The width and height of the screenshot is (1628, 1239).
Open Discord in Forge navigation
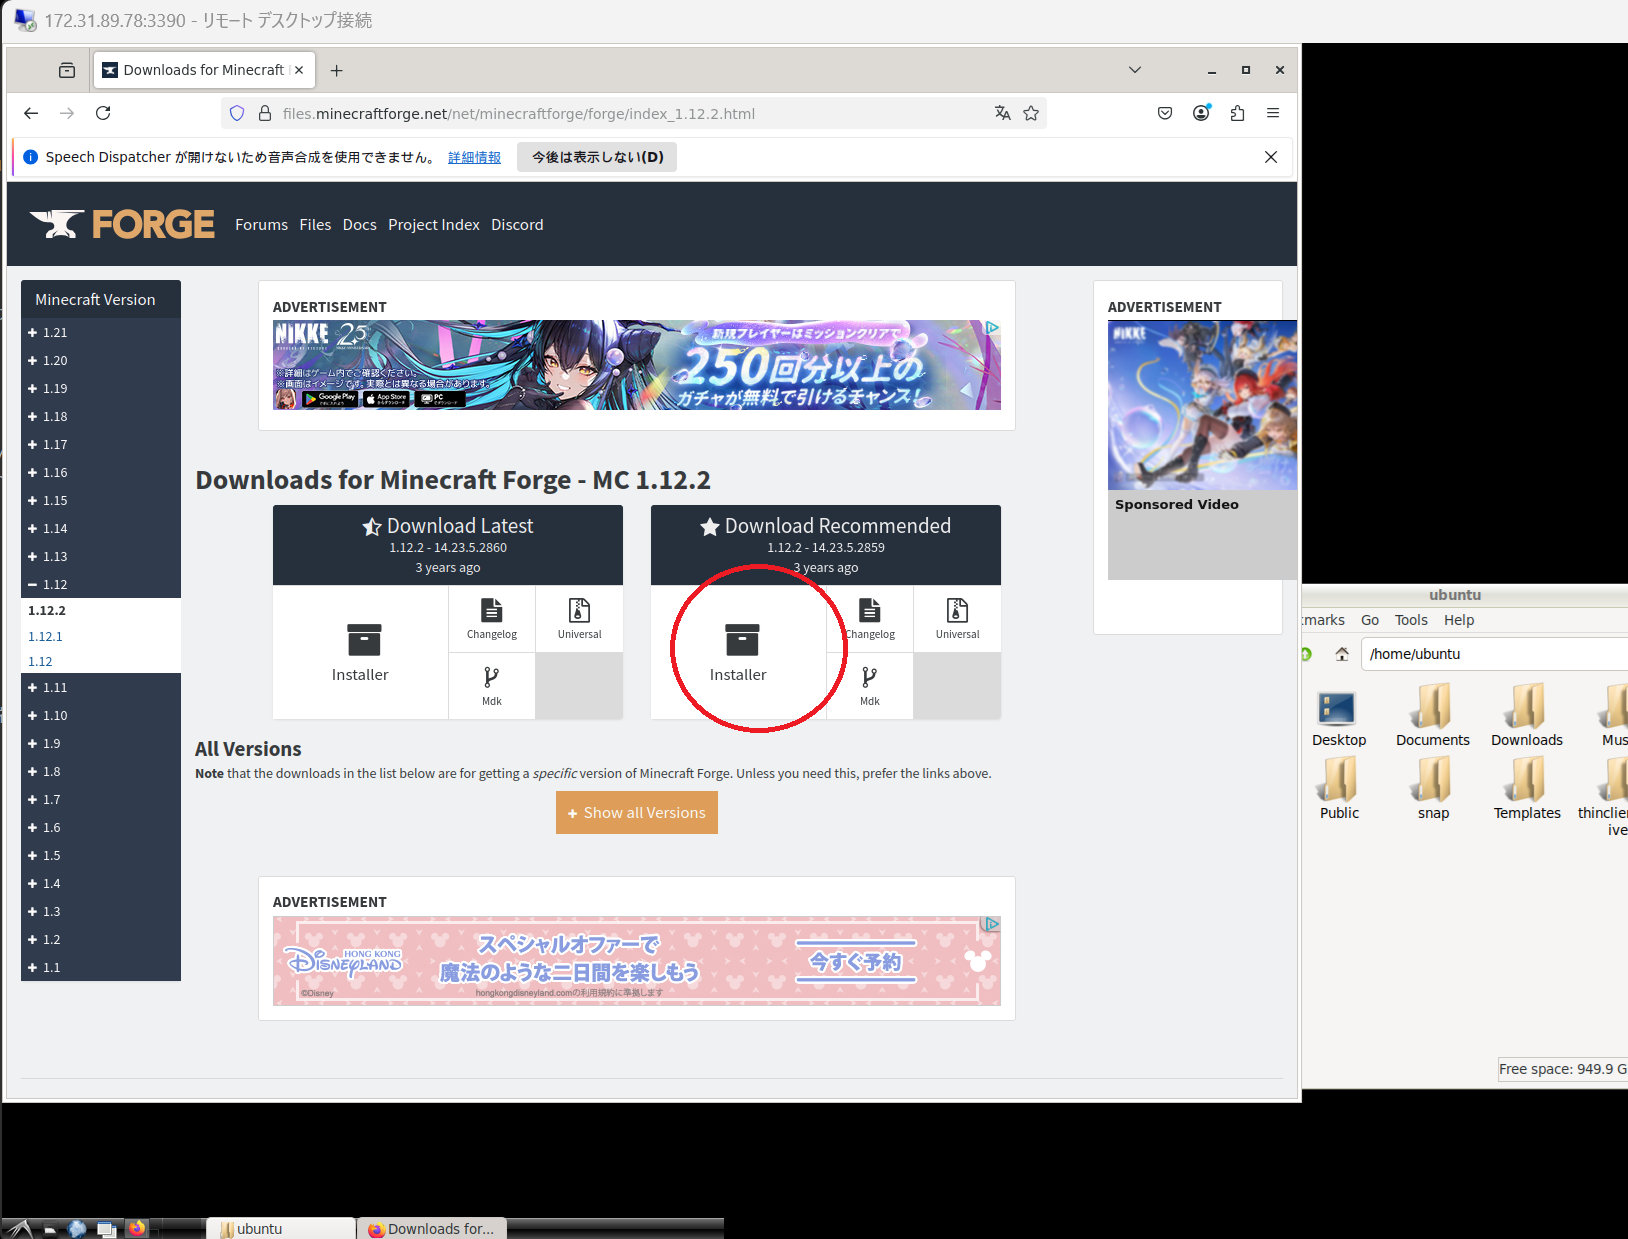click(x=517, y=225)
